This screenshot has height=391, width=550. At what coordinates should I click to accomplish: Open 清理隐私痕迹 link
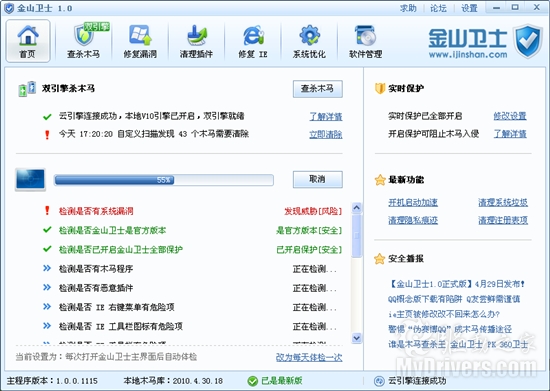(413, 220)
